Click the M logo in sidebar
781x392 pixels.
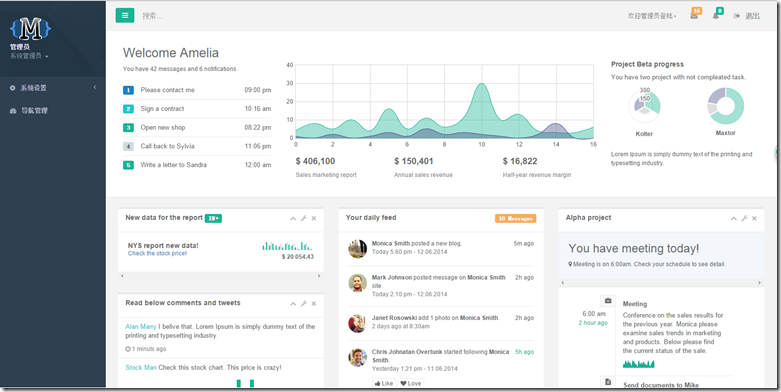point(30,29)
